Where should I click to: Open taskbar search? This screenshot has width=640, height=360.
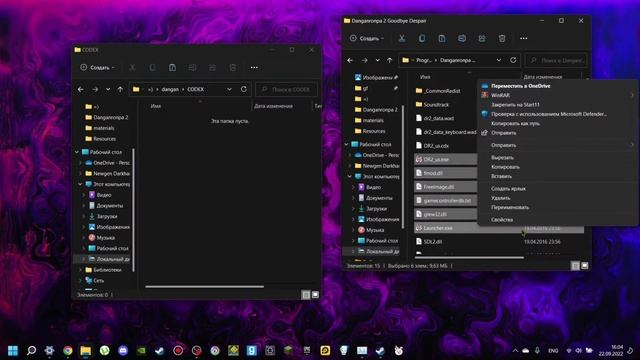click(x=31, y=350)
